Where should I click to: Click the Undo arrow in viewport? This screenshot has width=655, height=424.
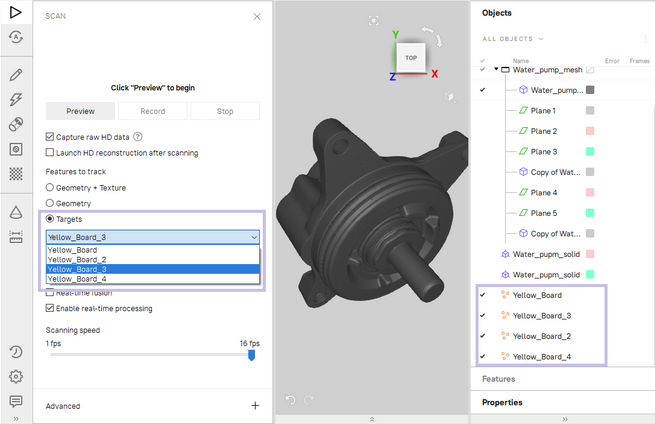[290, 400]
